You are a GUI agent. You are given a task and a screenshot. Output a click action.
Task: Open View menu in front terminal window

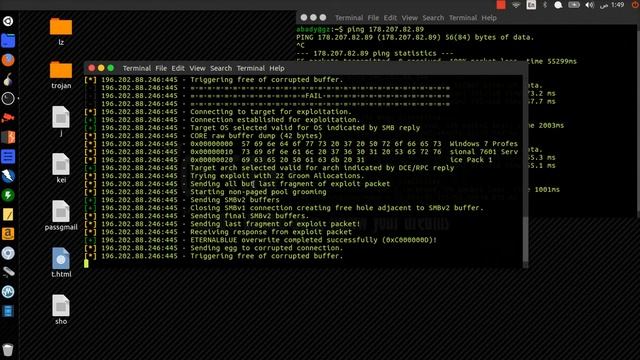click(x=197, y=68)
